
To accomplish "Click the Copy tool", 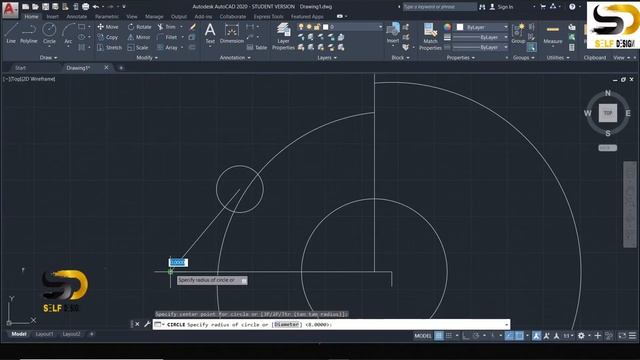I will tap(108, 37).
